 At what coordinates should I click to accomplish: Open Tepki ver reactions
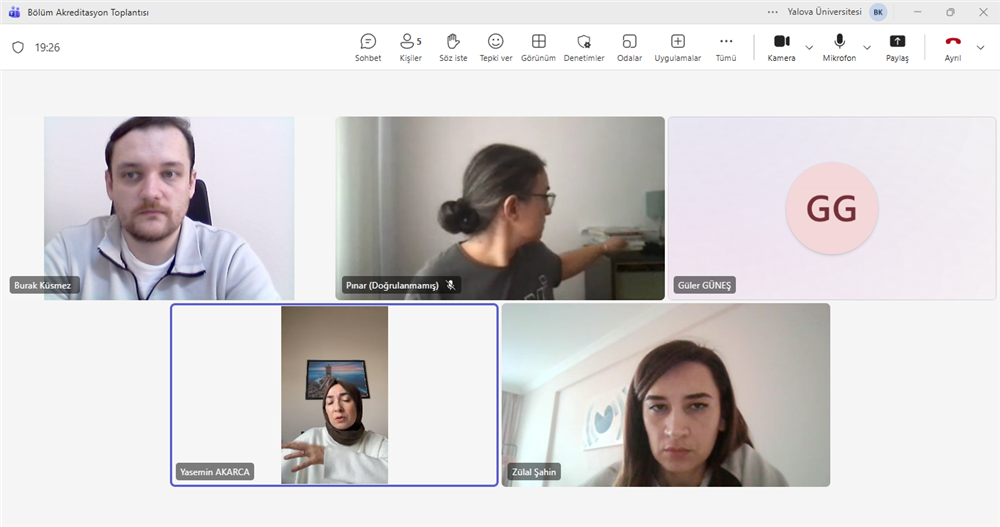tap(495, 47)
